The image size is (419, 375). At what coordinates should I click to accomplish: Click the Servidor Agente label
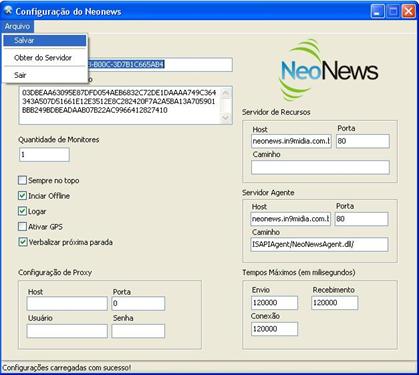268,193
